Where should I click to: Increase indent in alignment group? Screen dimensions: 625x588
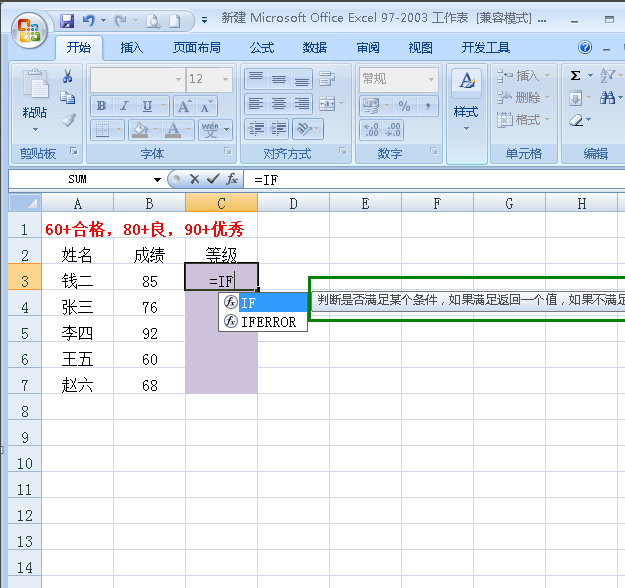278,129
